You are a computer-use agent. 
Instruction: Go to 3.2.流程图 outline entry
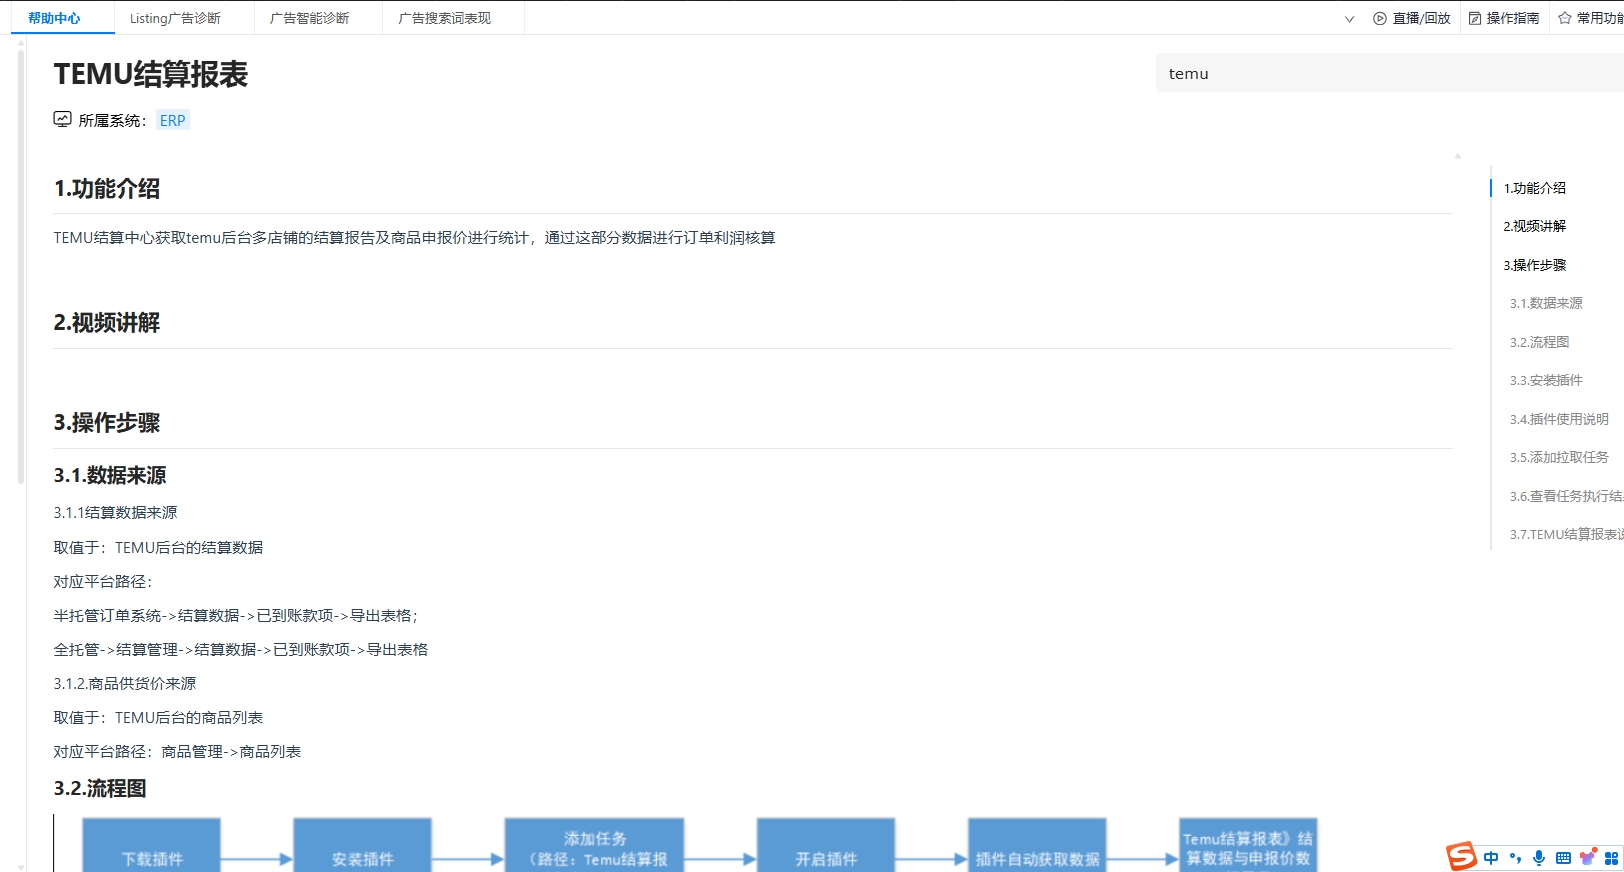point(1539,342)
